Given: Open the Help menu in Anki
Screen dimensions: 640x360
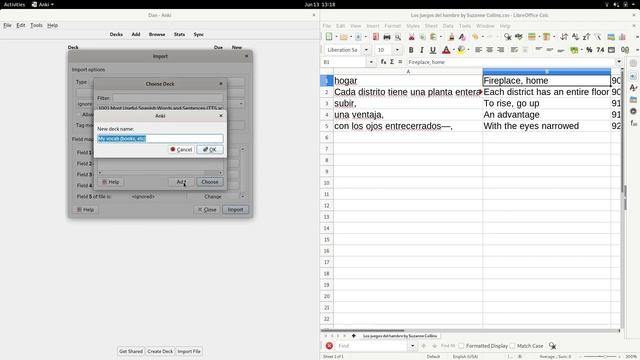Looking at the screenshot, I should [53, 25].
